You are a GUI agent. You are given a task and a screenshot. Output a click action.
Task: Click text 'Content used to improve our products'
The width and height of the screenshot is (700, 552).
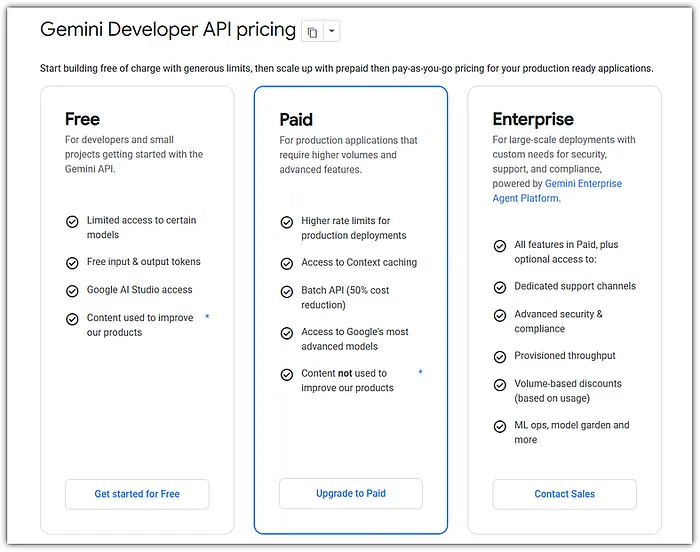click(x=140, y=325)
